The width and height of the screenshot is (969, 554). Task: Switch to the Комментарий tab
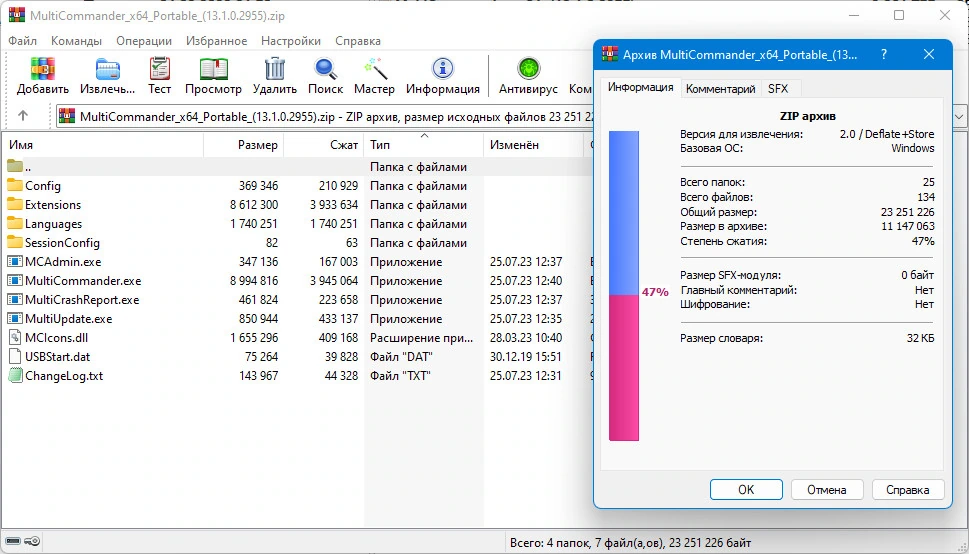pos(721,89)
